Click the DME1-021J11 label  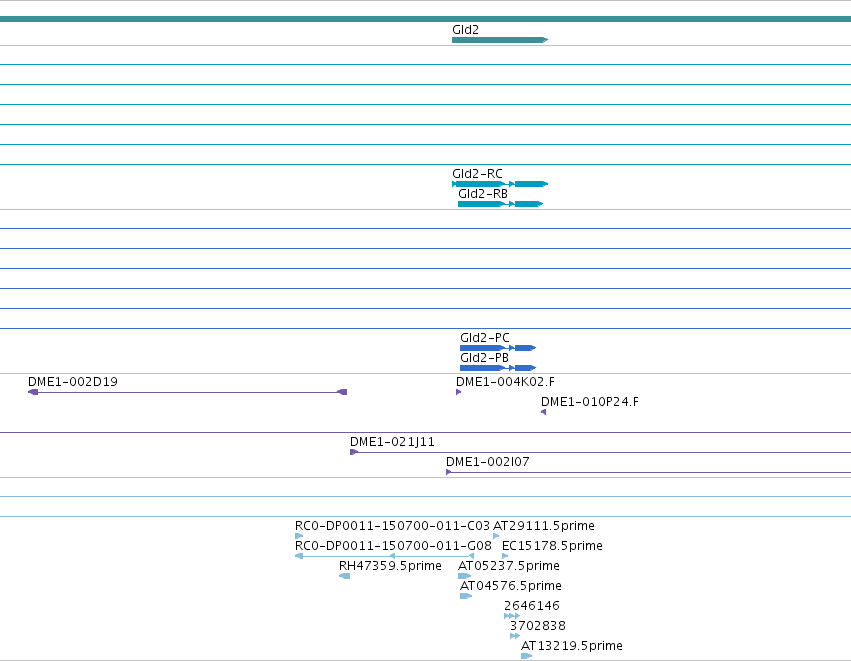[x=392, y=442]
